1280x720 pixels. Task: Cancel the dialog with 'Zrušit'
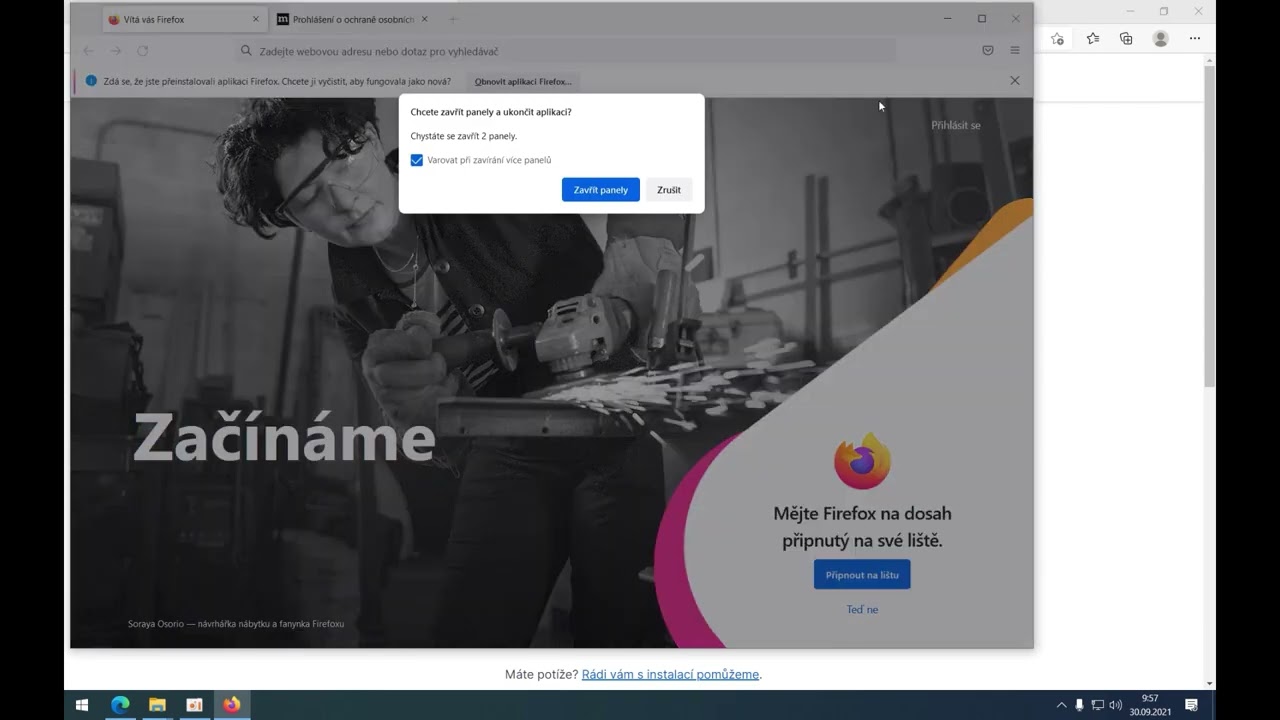click(669, 190)
